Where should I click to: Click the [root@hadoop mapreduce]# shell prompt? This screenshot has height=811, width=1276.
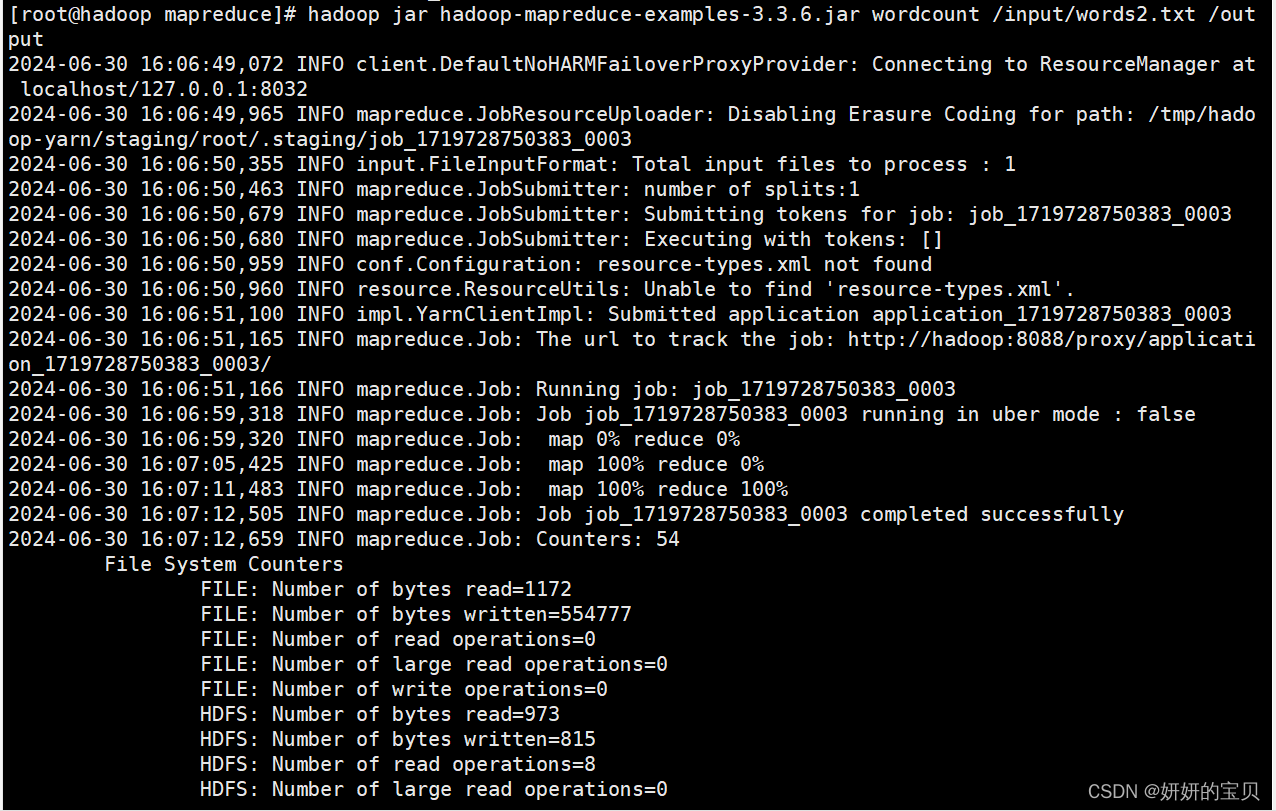[151, 14]
